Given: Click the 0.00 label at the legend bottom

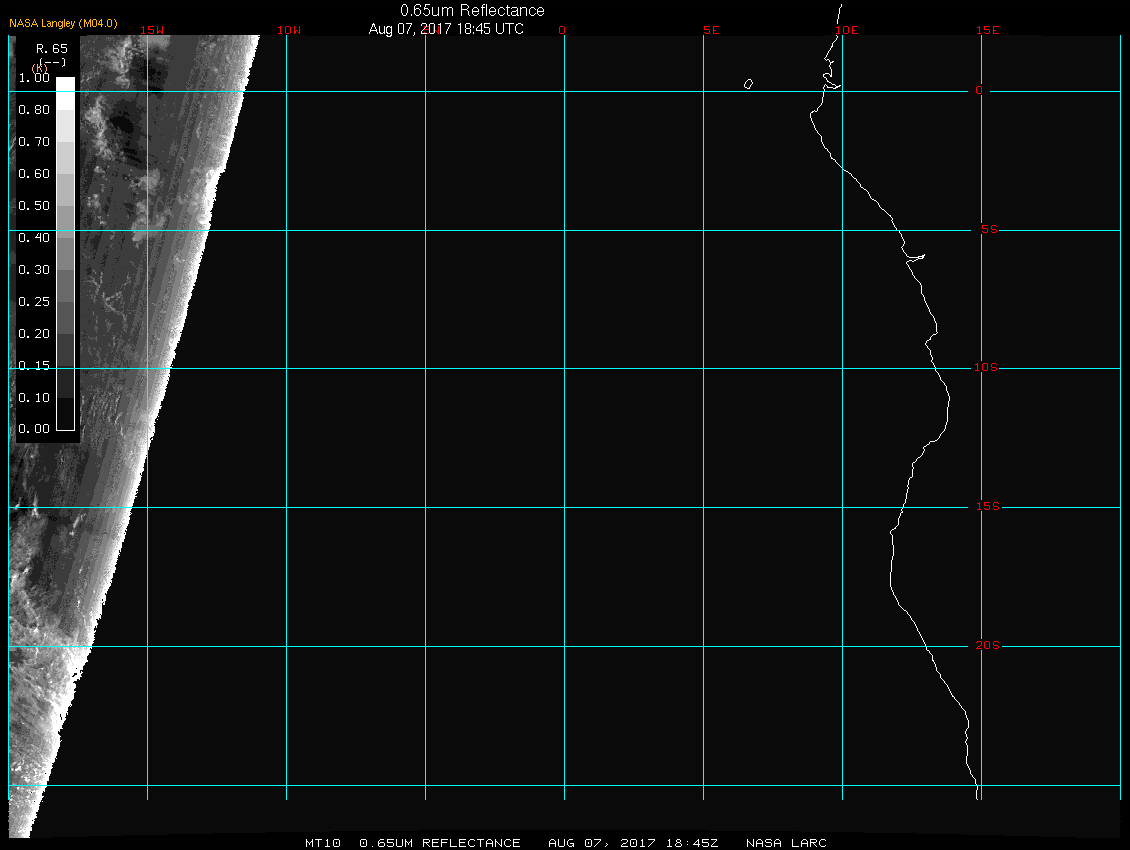Looking at the screenshot, I should click(x=34, y=429).
